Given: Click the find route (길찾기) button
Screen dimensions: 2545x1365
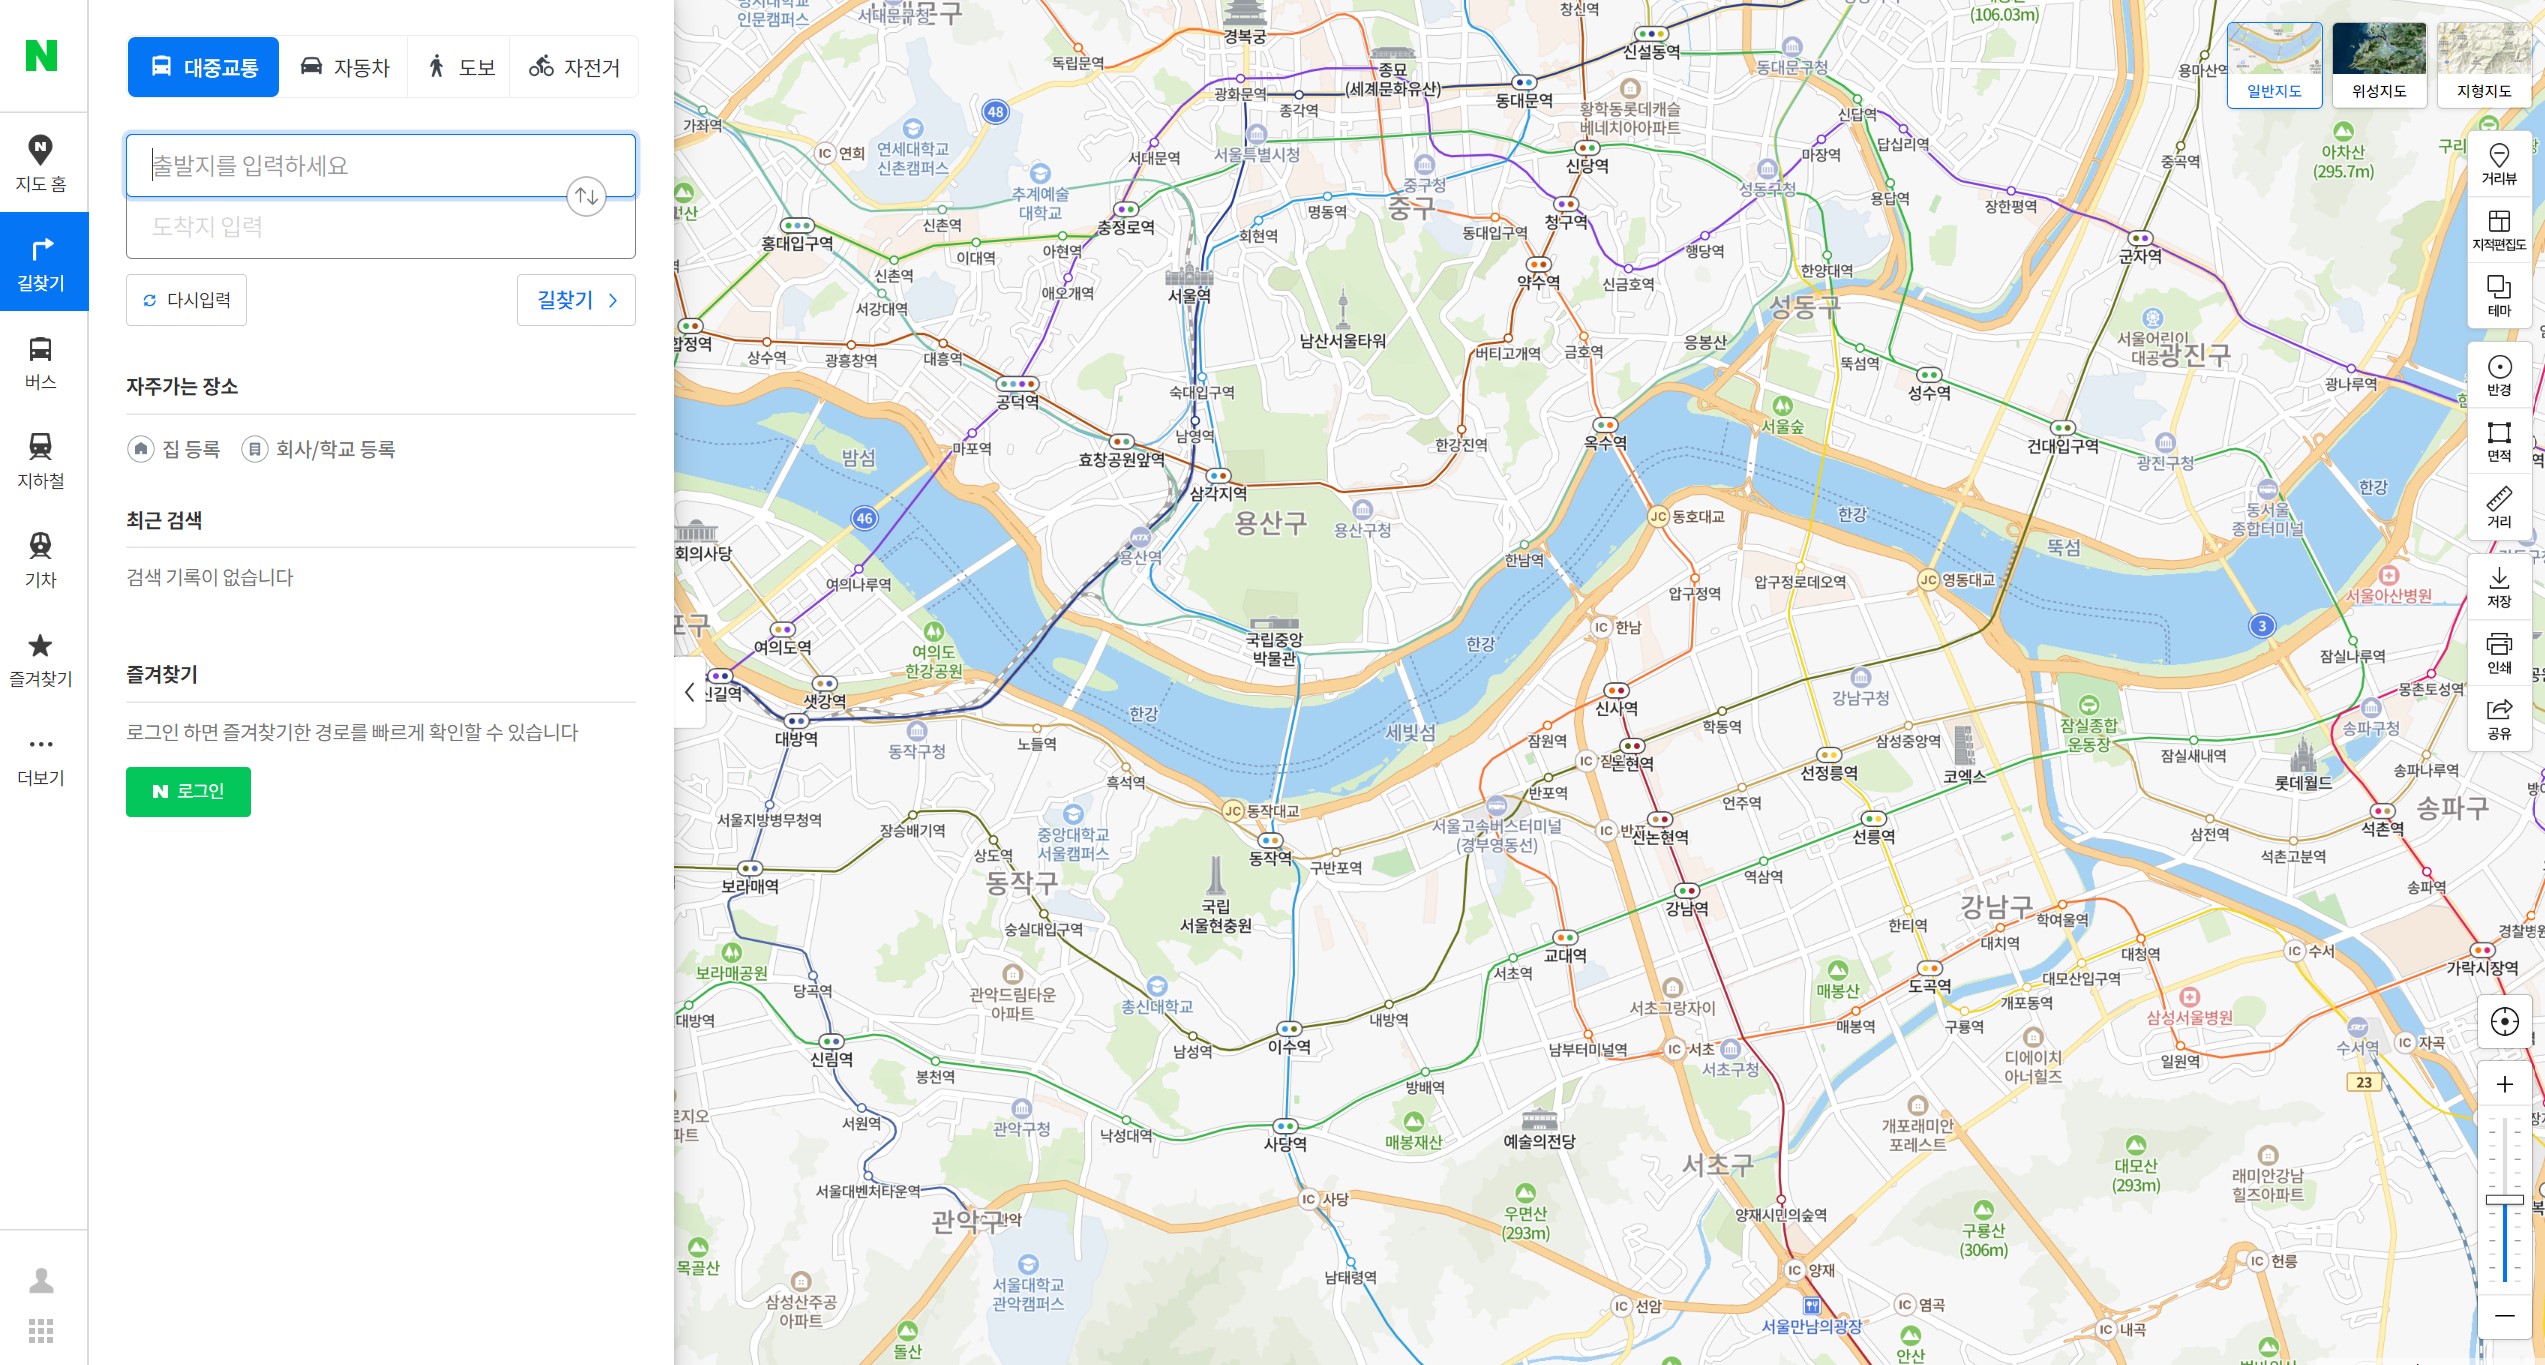Looking at the screenshot, I should click(576, 300).
